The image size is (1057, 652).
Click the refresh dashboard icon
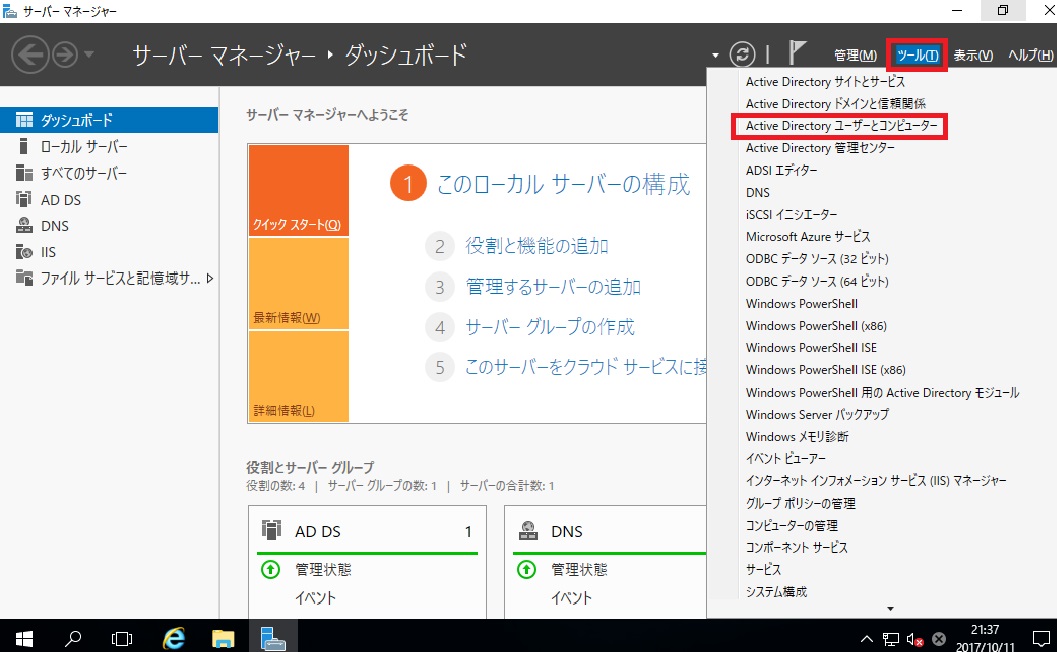[x=742, y=54]
